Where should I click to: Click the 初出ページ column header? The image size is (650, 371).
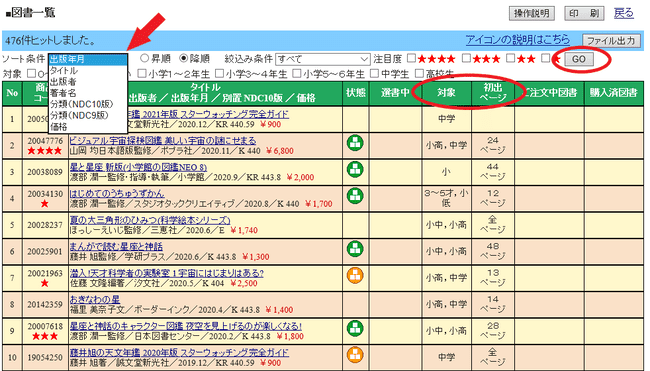click(493, 93)
